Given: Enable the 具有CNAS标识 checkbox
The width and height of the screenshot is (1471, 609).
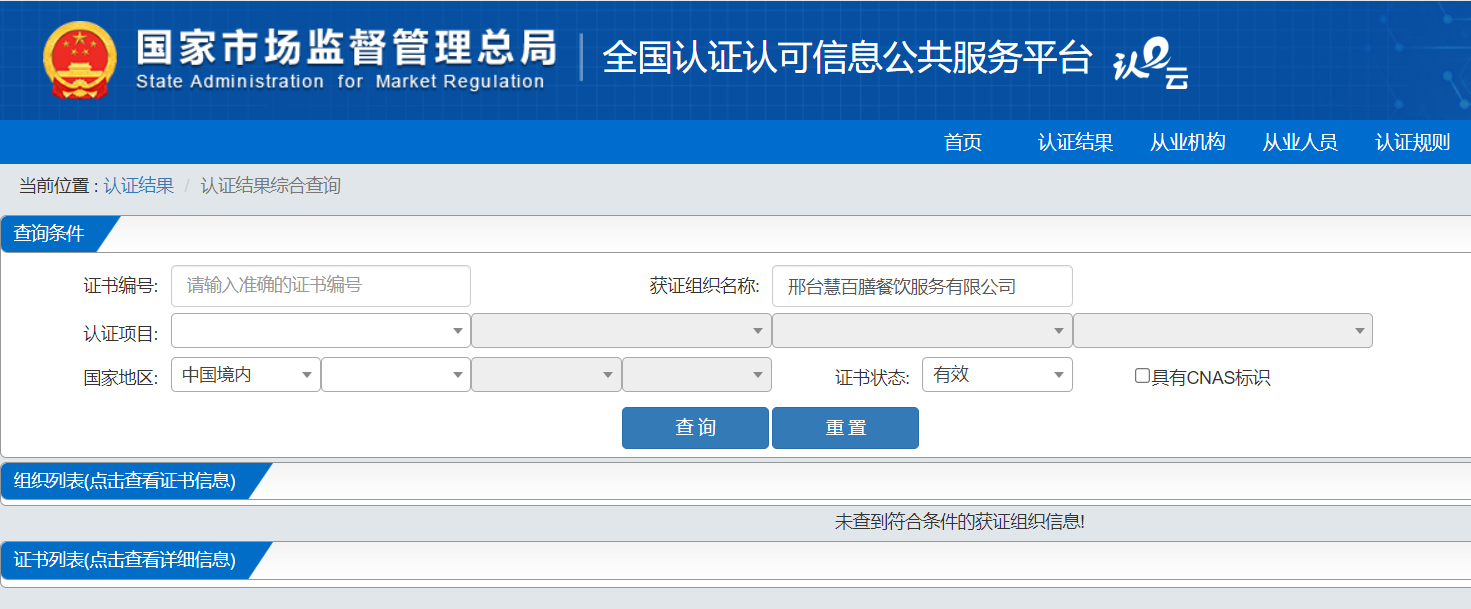Looking at the screenshot, I should click(1142, 376).
